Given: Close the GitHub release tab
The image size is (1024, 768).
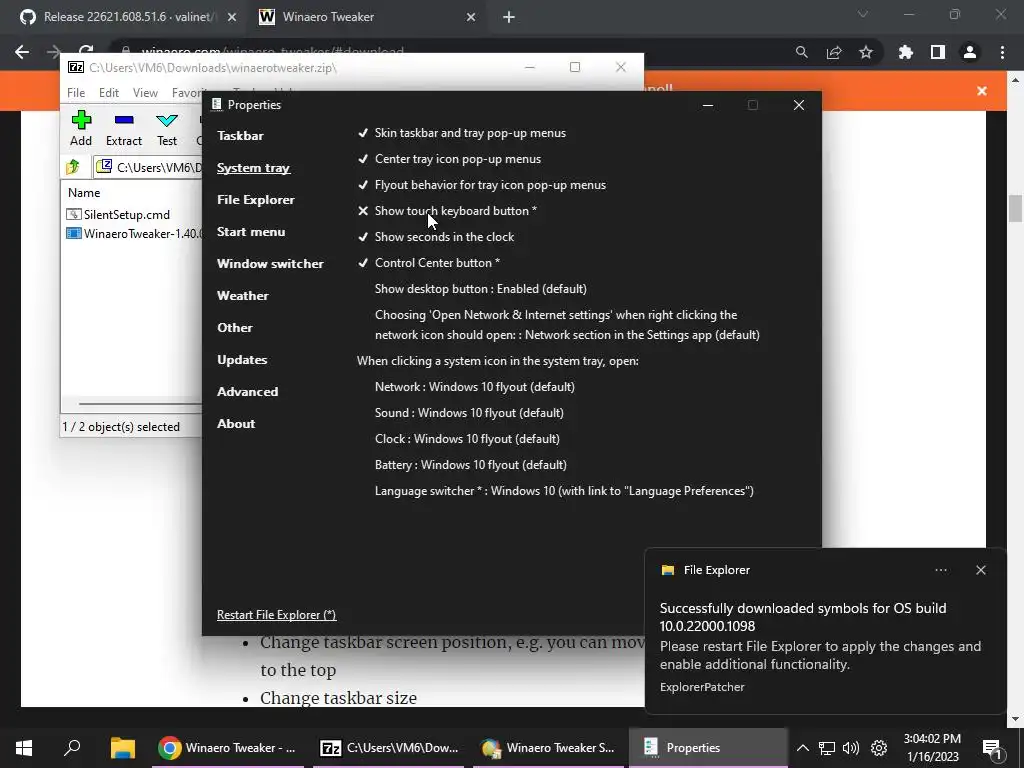Looking at the screenshot, I should [232, 18].
